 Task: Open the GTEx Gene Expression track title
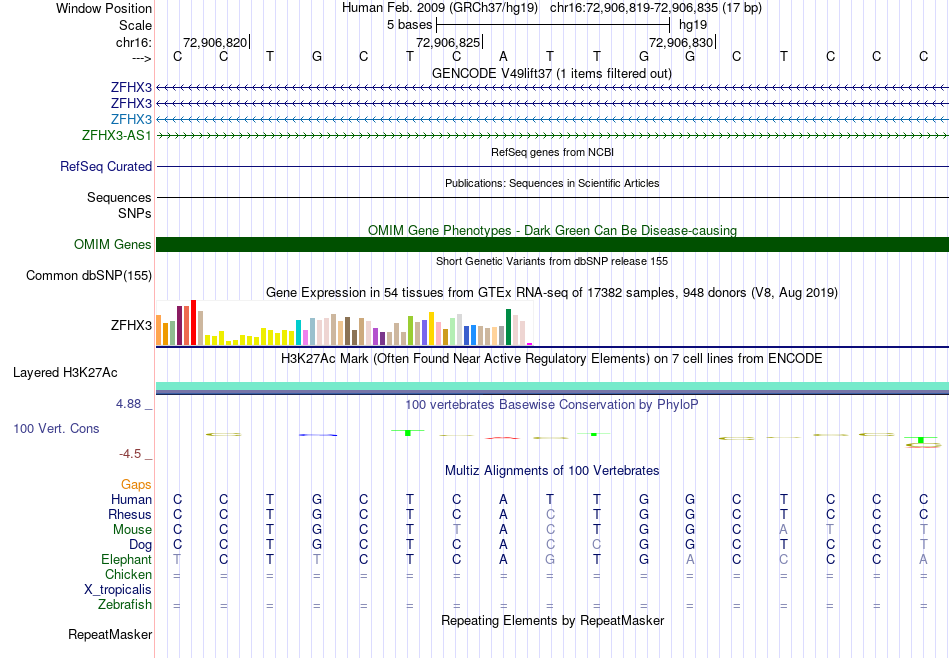coord(552,293)
